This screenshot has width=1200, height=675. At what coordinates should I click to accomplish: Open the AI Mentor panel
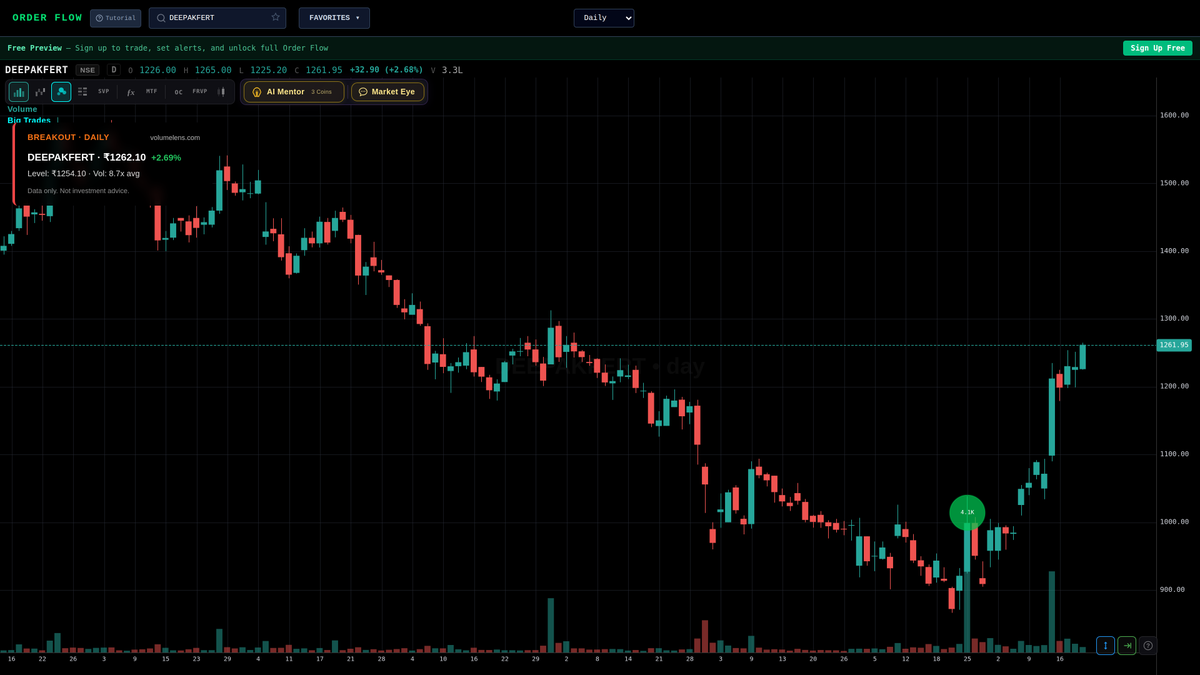coord(292,91)
